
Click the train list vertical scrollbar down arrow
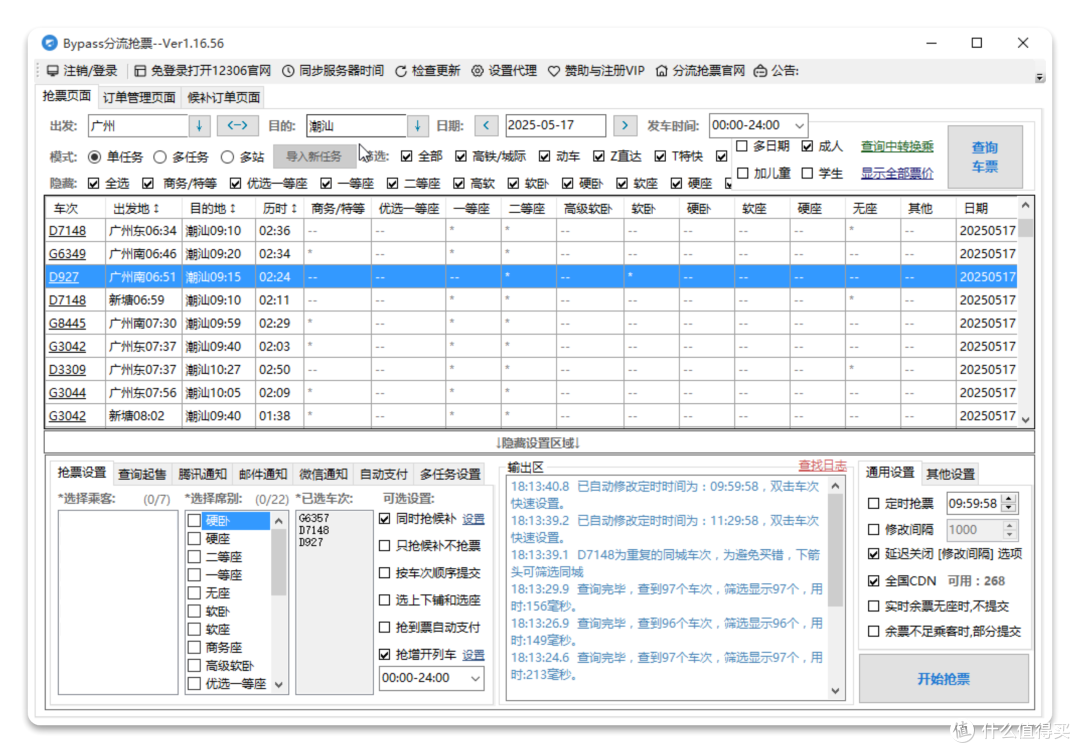1026,420
